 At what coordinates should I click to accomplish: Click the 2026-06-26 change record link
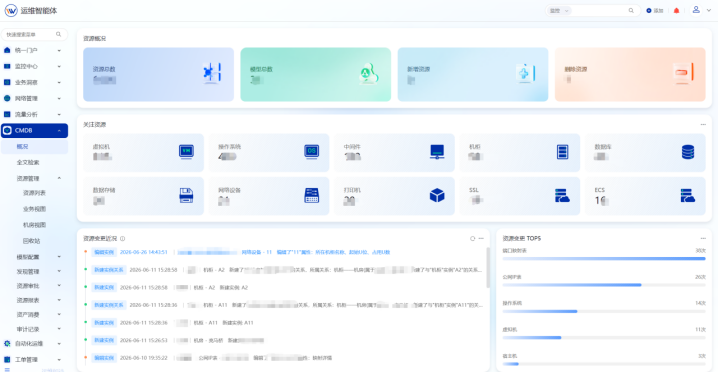point(241,252)
